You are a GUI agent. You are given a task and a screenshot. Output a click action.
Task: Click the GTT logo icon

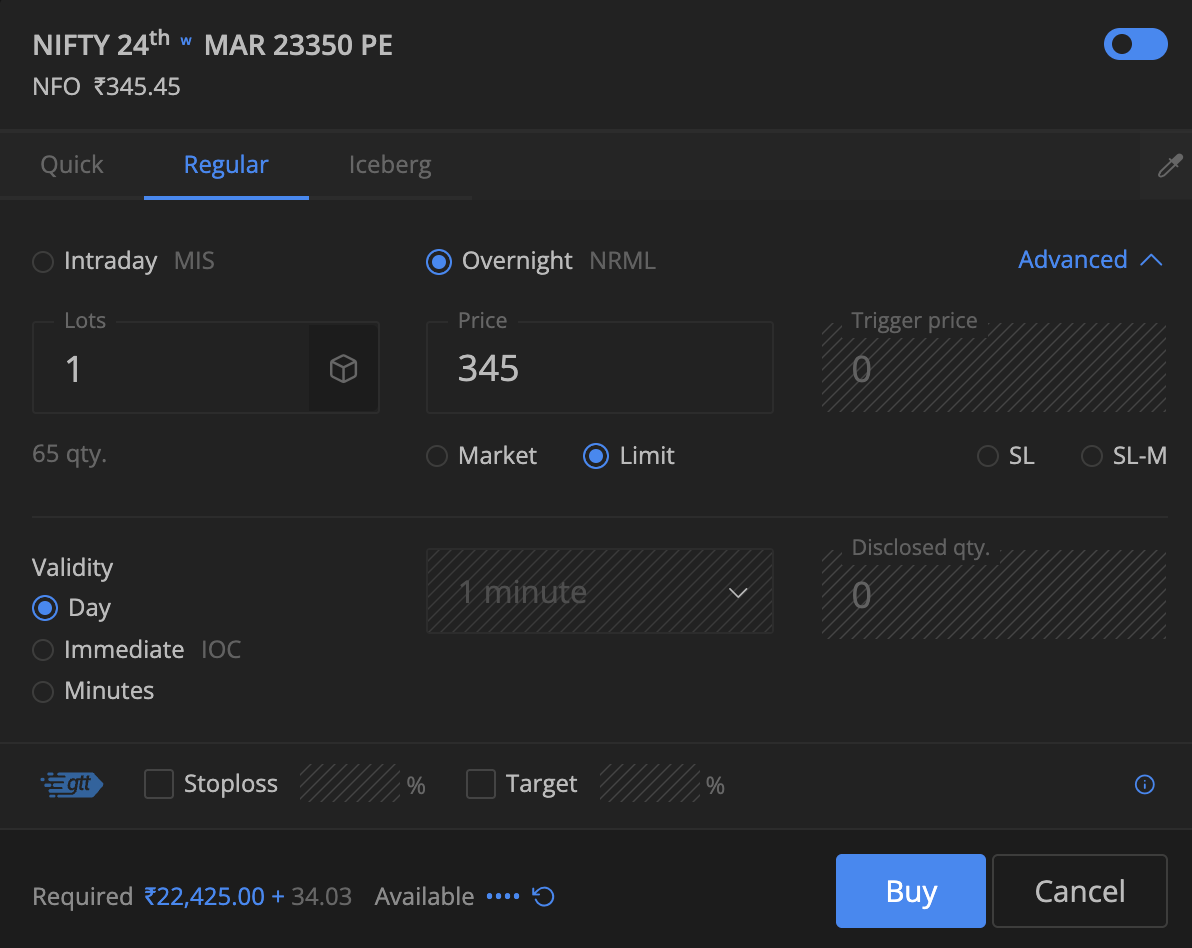(x=71, y=785)
